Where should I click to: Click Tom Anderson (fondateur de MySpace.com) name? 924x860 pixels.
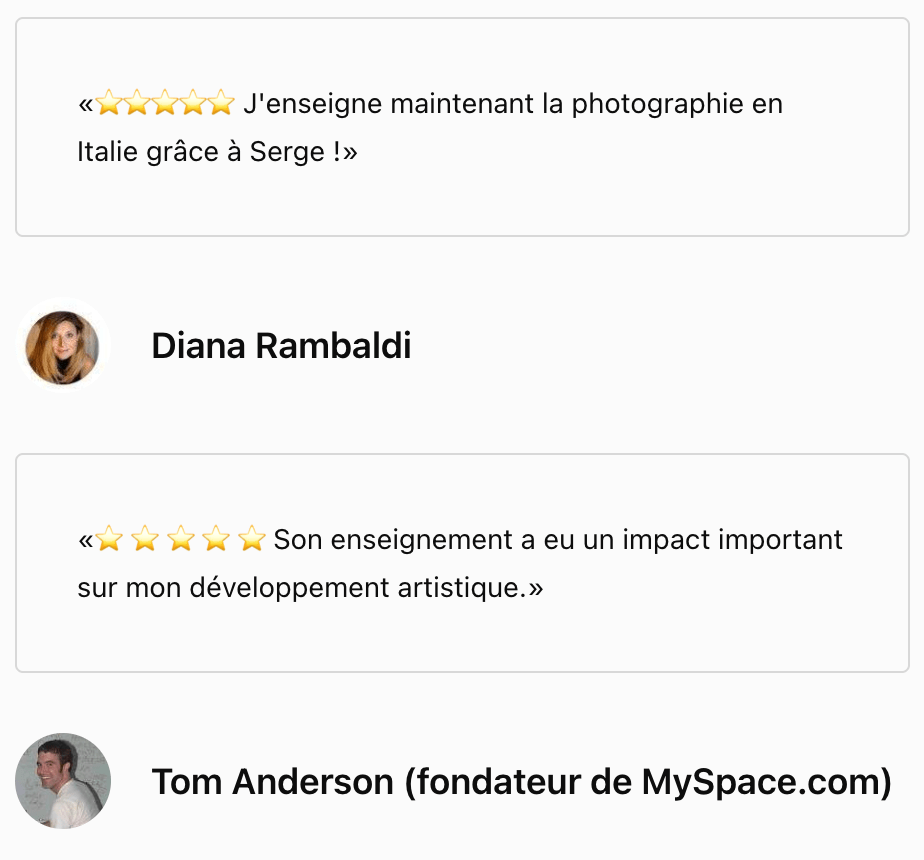click(522, 782)
